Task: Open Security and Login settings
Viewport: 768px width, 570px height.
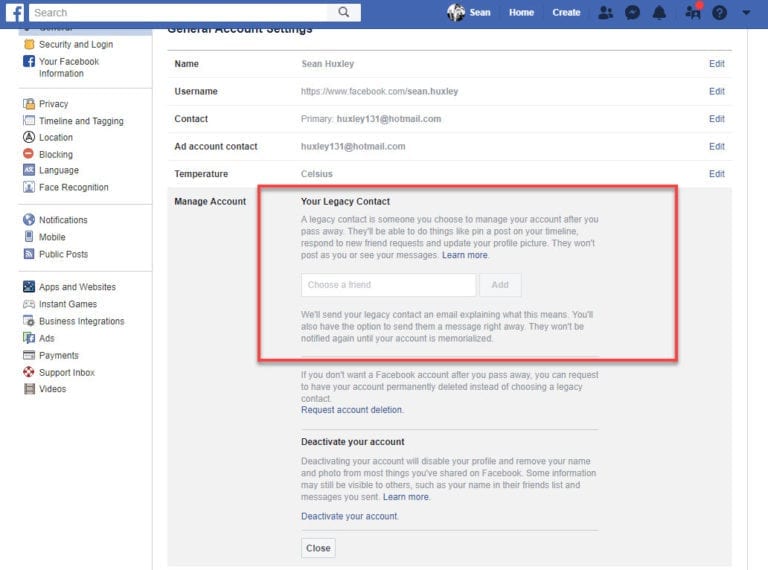Action: click(x=76, y=44)
